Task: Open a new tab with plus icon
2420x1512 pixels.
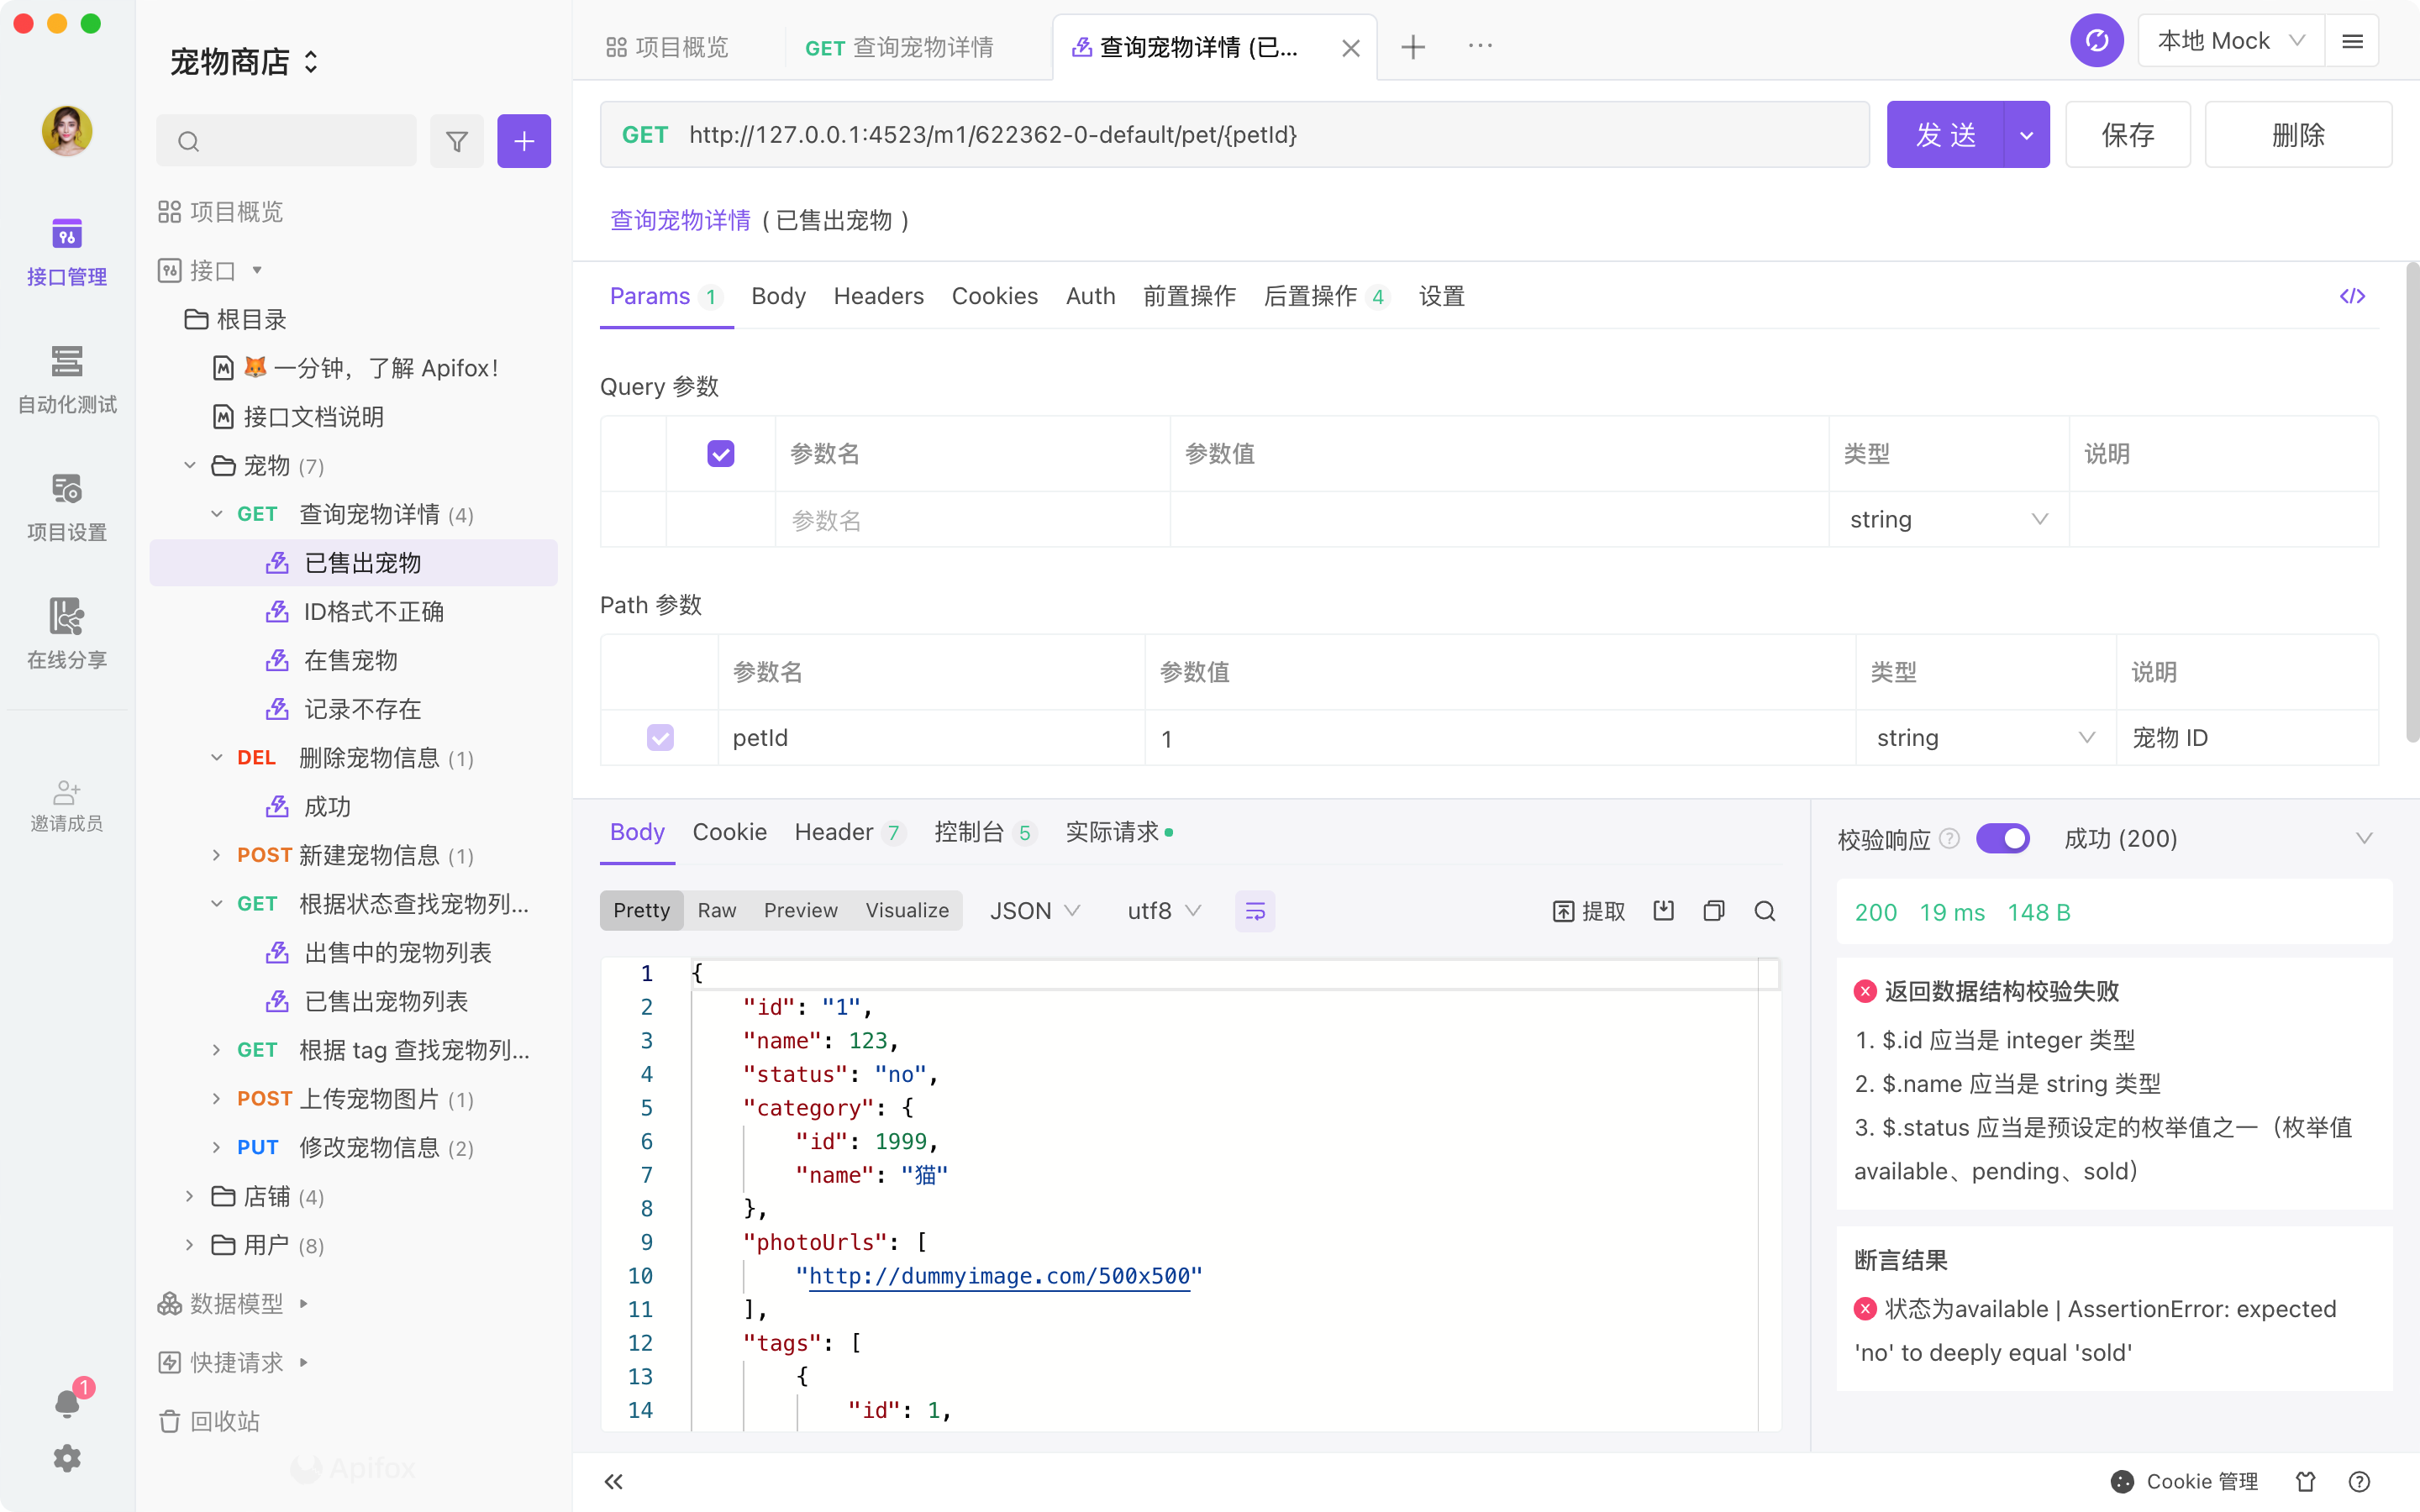Action: [1413, 46]
